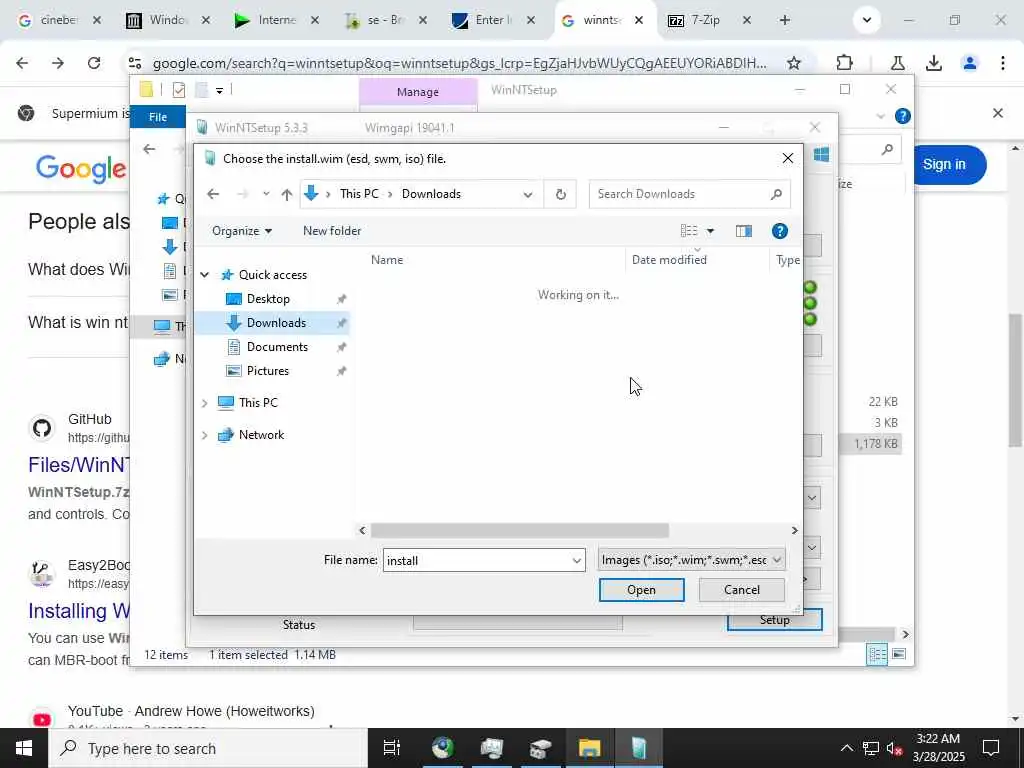Open the Windows Start menu

tap(24, 748)
